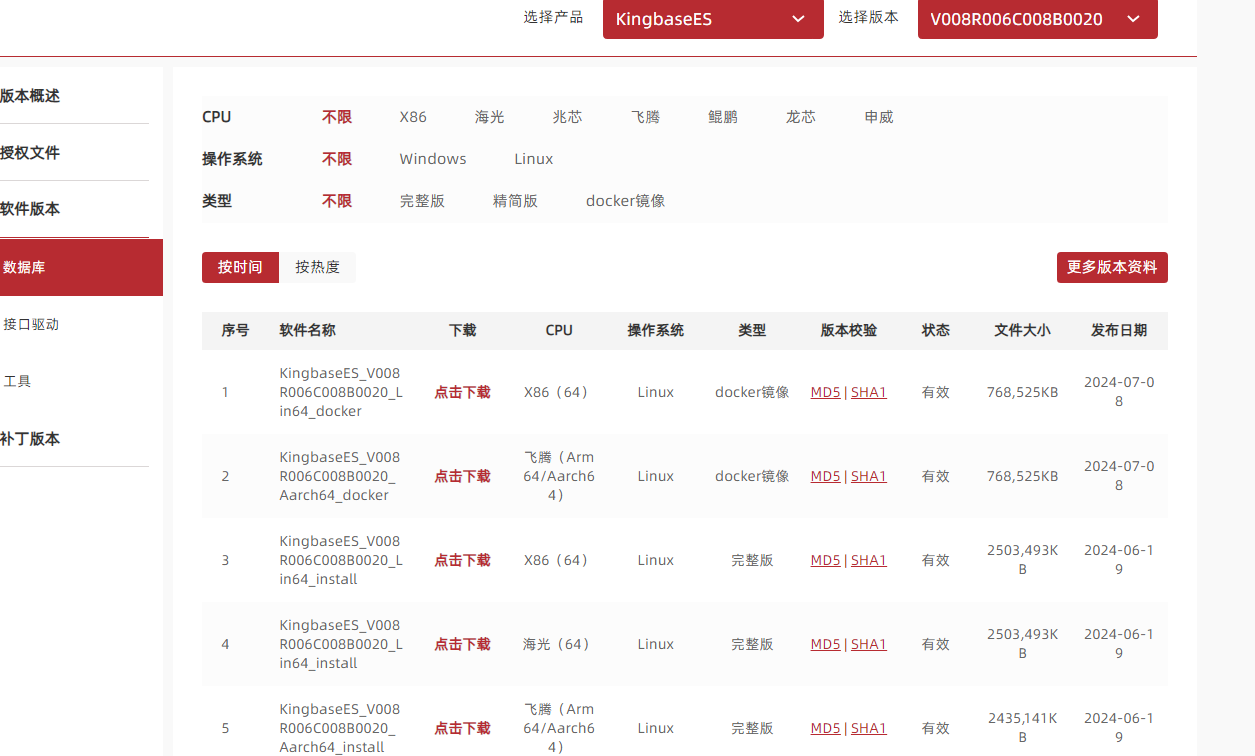
Task: Open SHA1 checksum for row 4
Action: click(869, 644)
